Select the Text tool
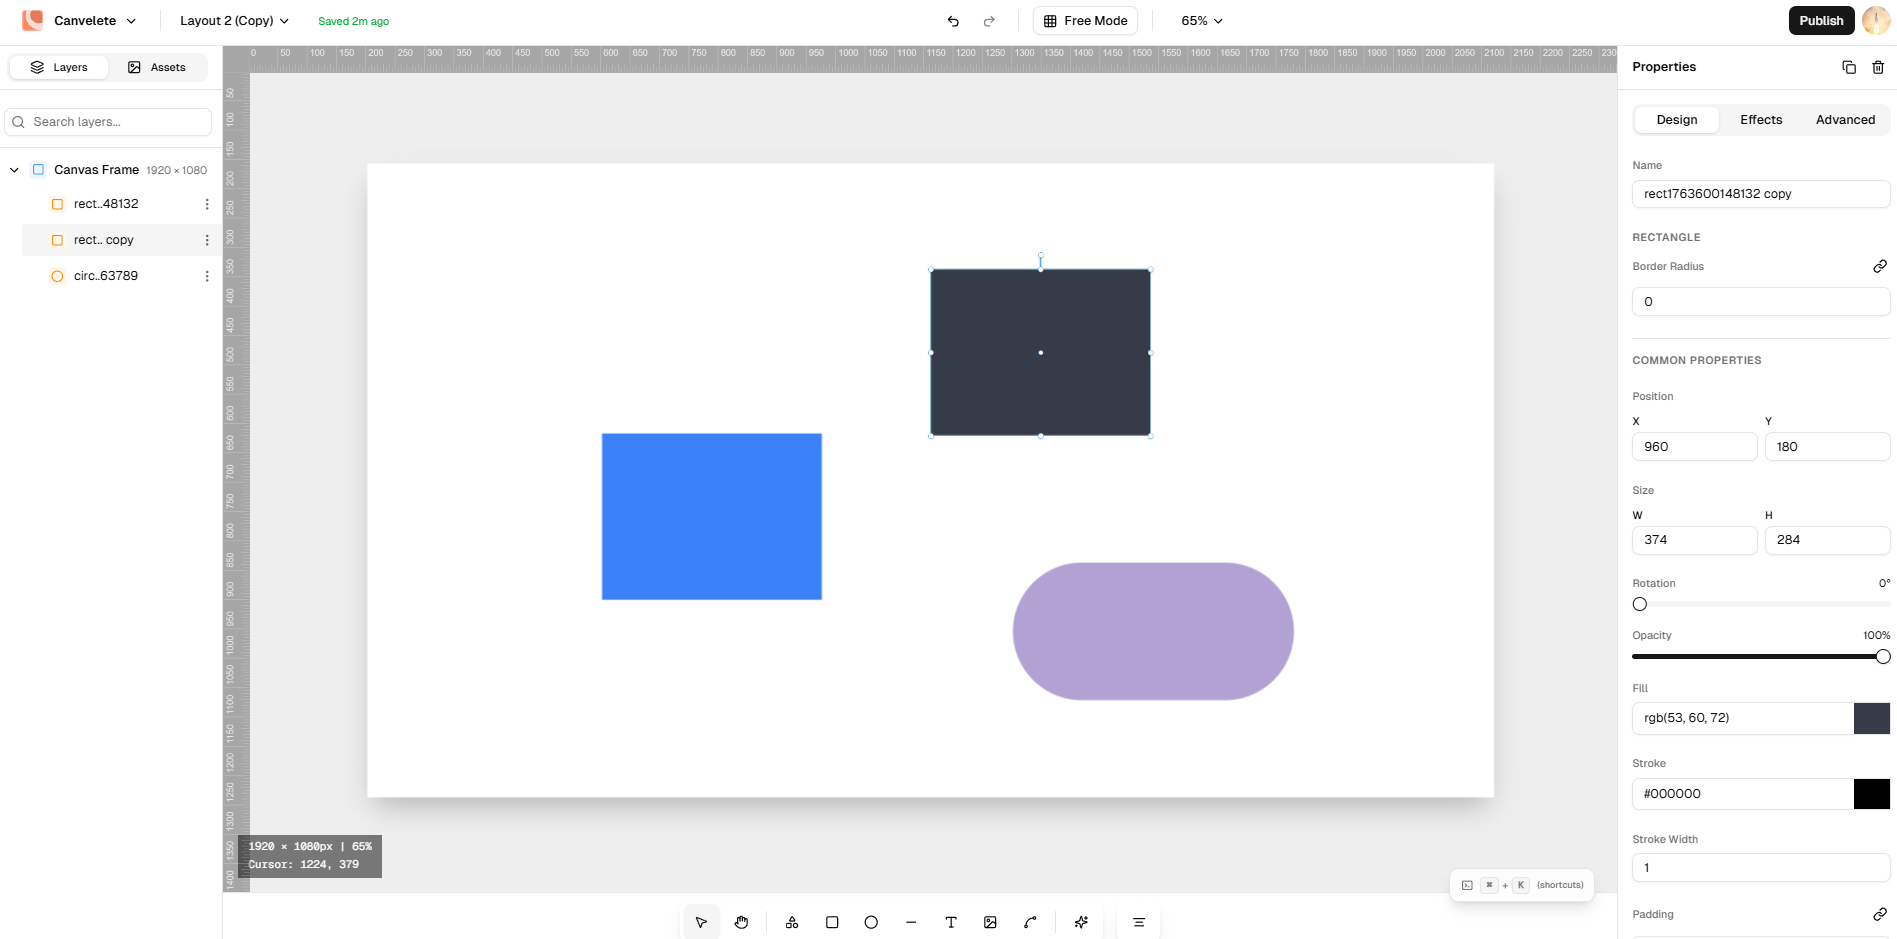The width and height of the screenshot is (1897, 939). tap(951, 922)
